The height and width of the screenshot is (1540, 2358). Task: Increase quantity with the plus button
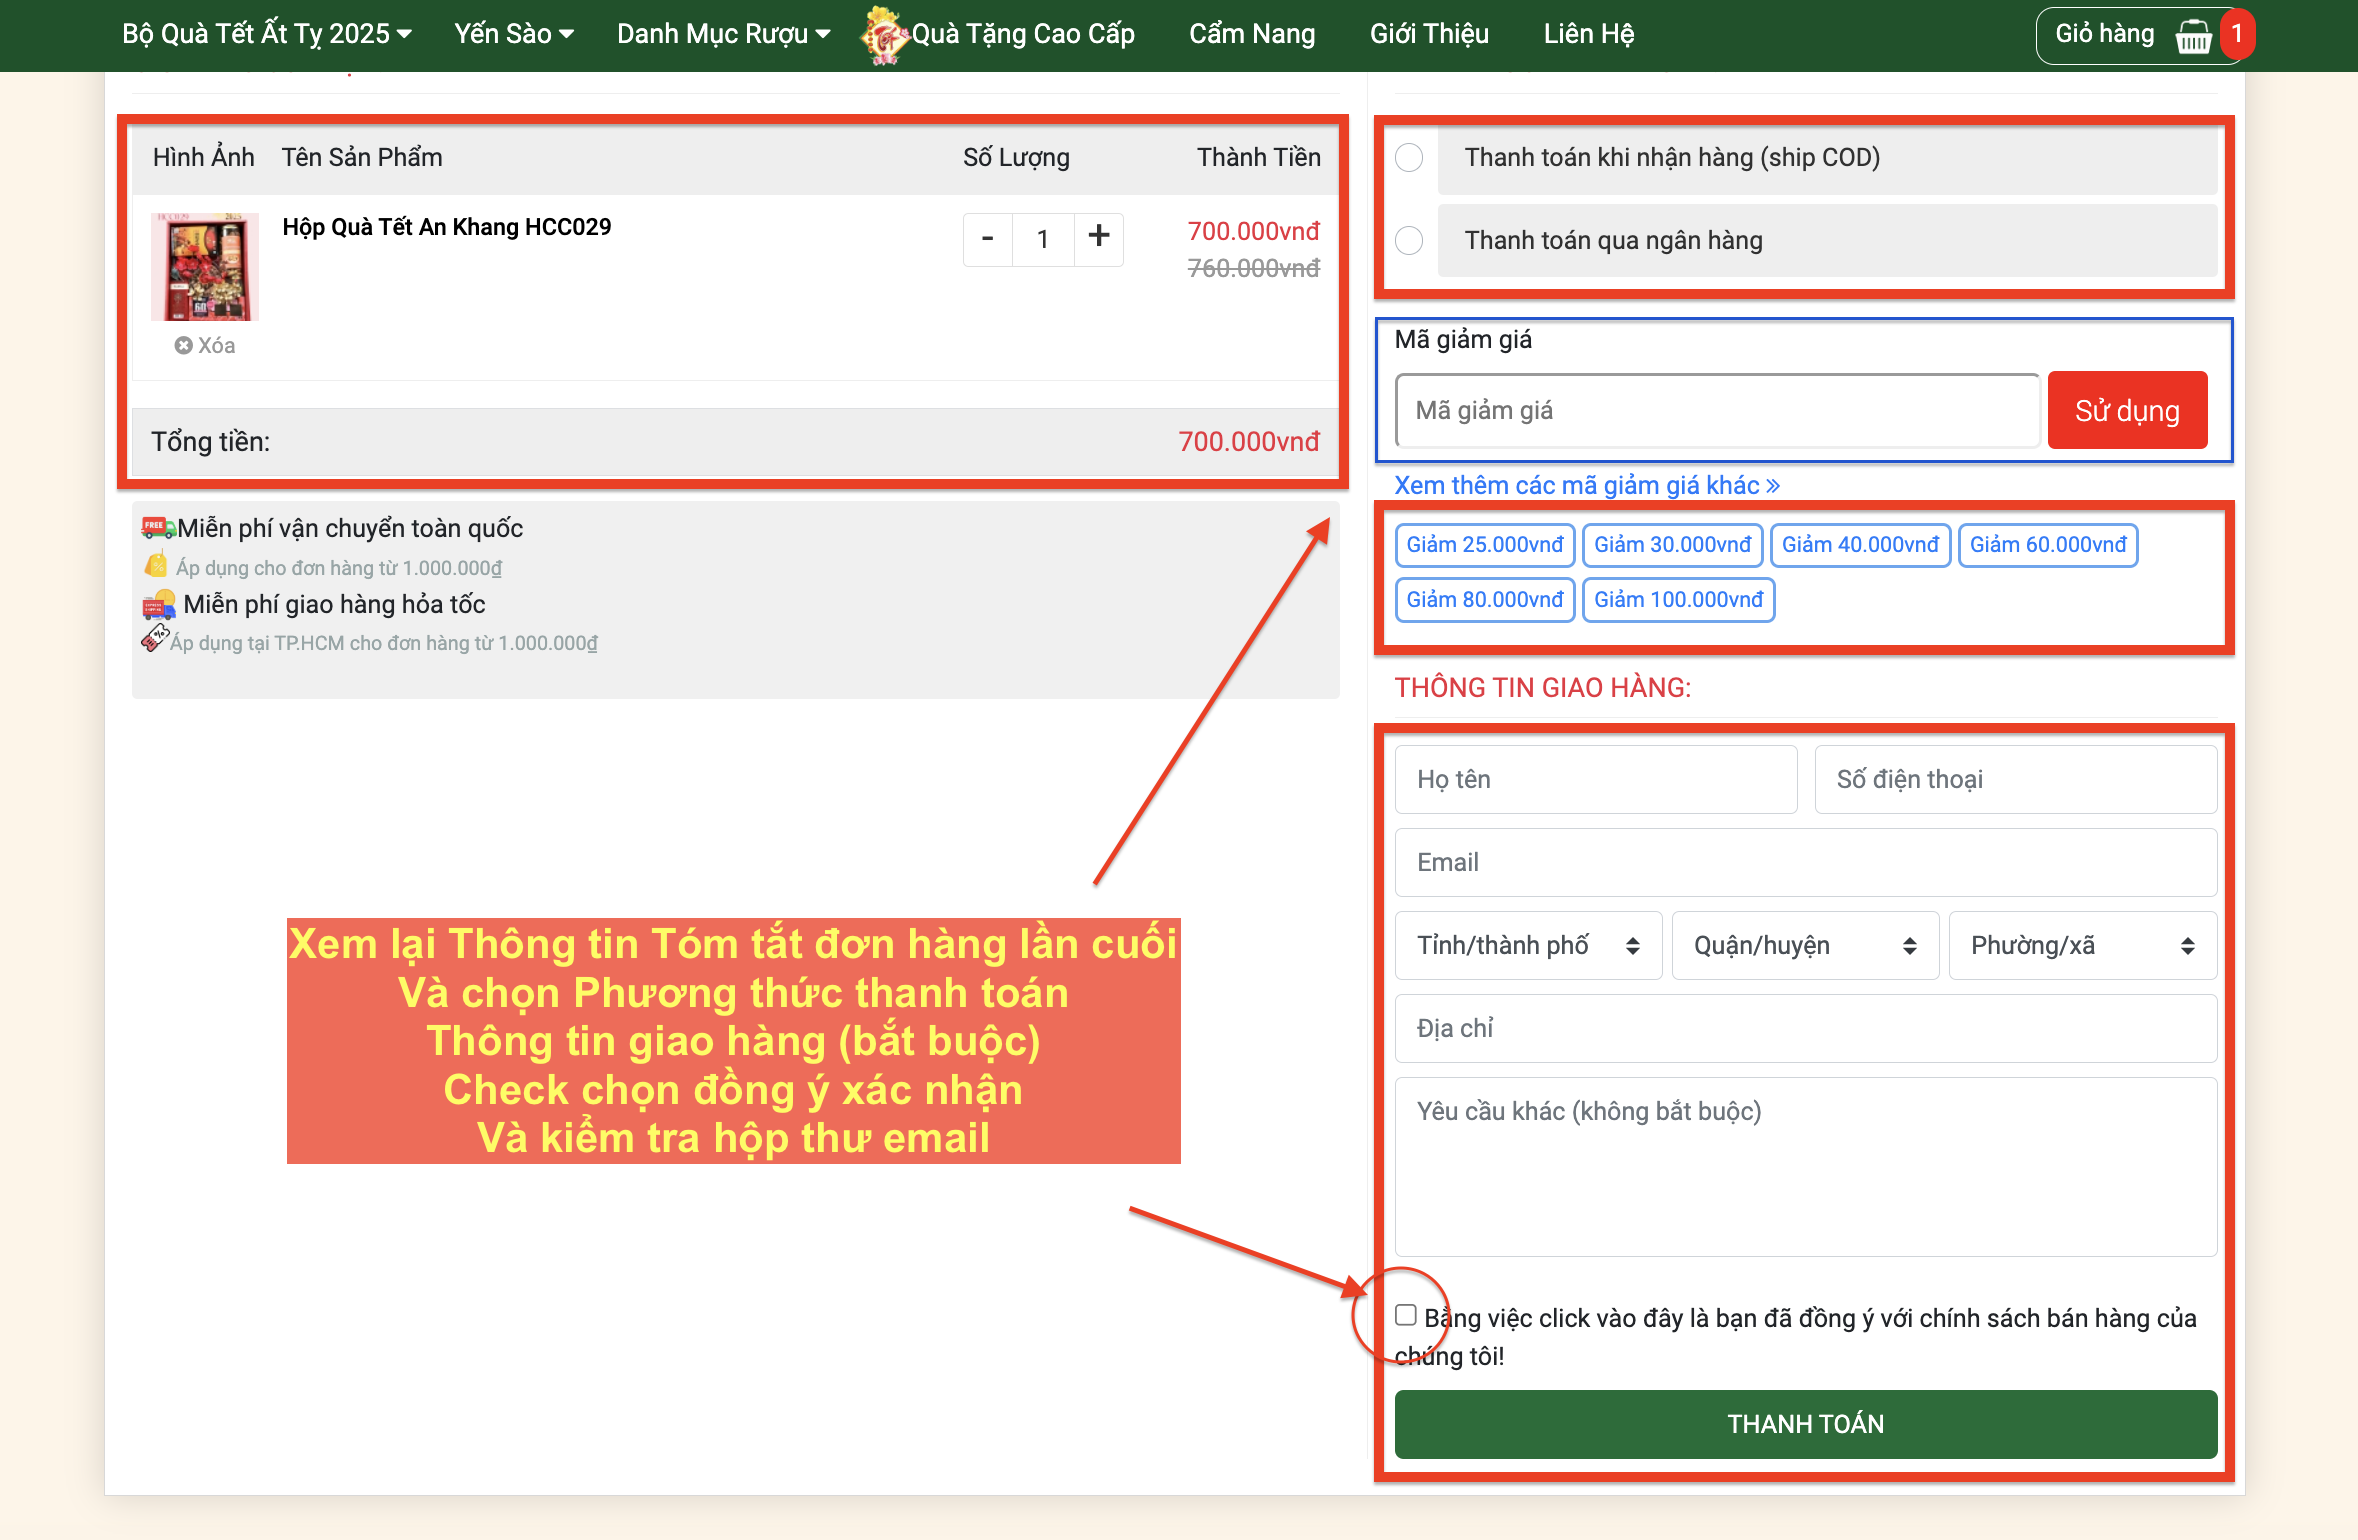coord(1099,239)
